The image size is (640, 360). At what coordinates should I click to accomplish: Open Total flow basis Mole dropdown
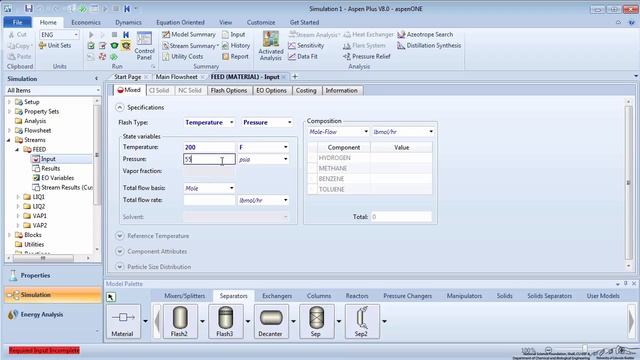click(x=231, y=188)
